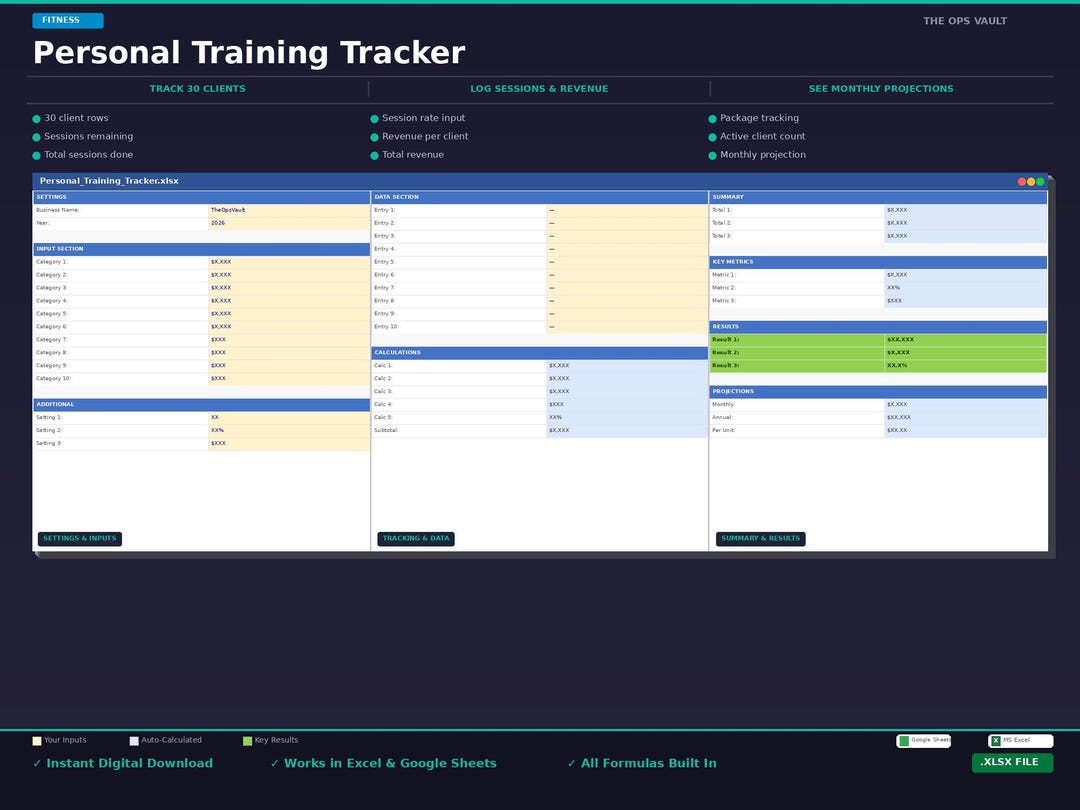
Task: Click the Calc 1 value cell
Action: 627,366
